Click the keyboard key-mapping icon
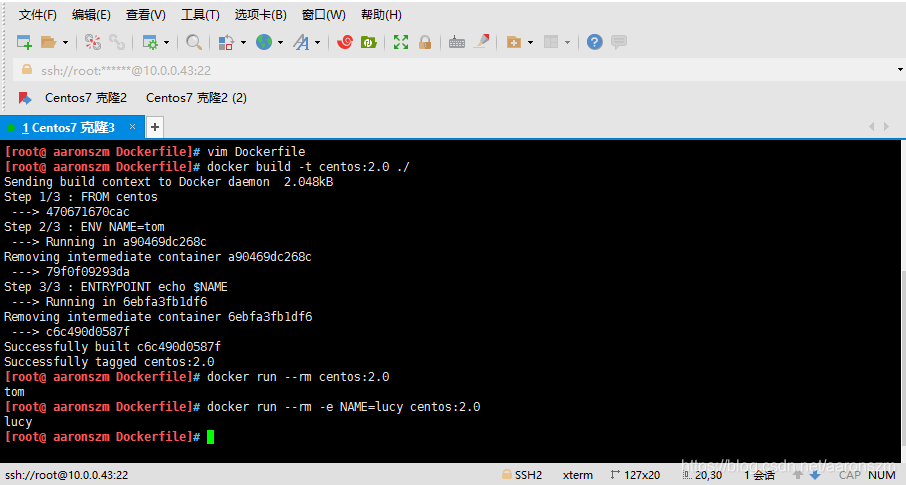 [x=456, y=42]
